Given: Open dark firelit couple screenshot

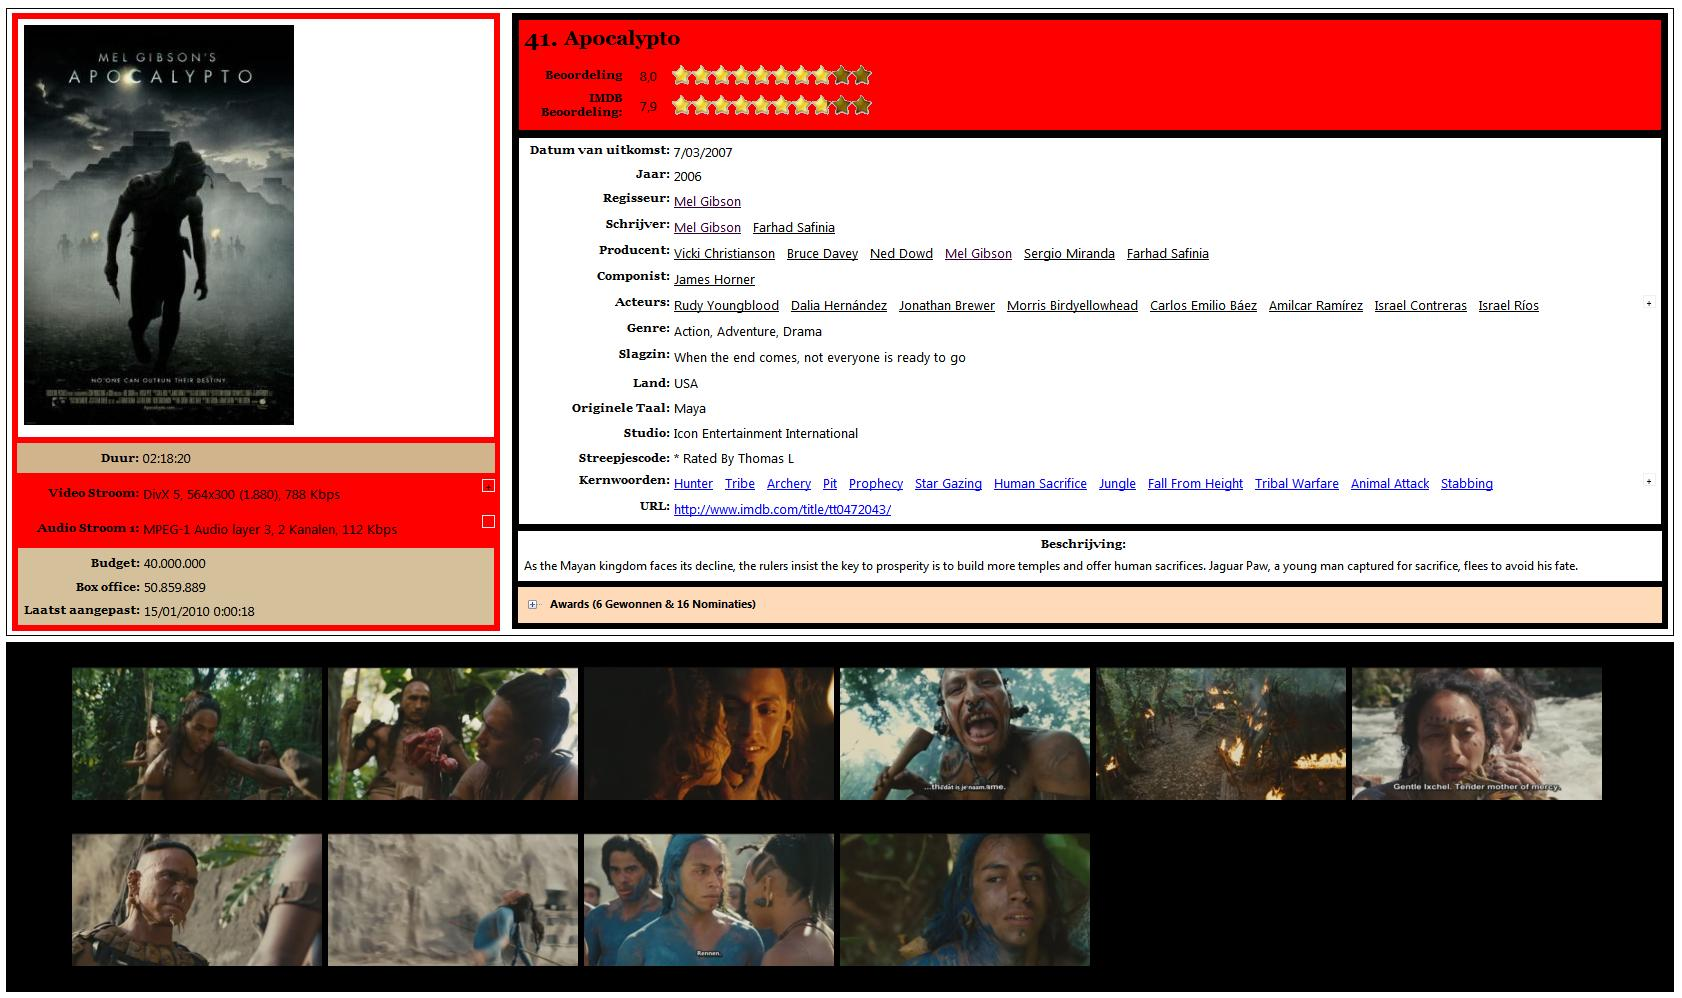Looking at the screenshot, I should coord(709,734).
